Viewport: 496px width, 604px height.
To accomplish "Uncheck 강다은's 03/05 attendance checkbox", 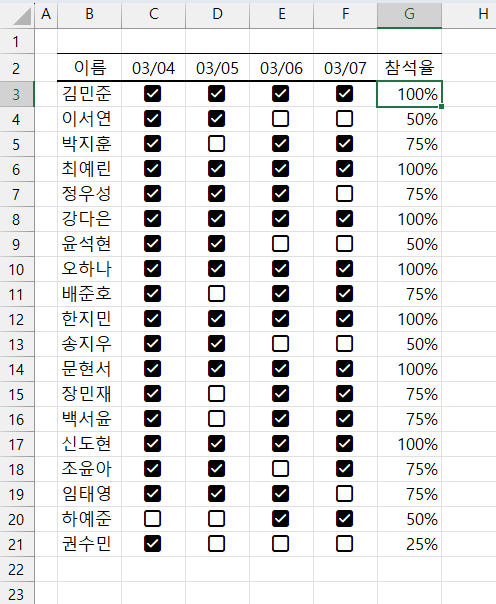I will click(216, 219).
